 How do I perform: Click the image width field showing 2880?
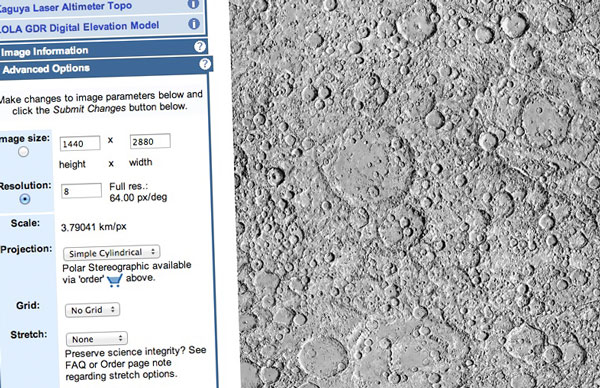pos(150,142)
